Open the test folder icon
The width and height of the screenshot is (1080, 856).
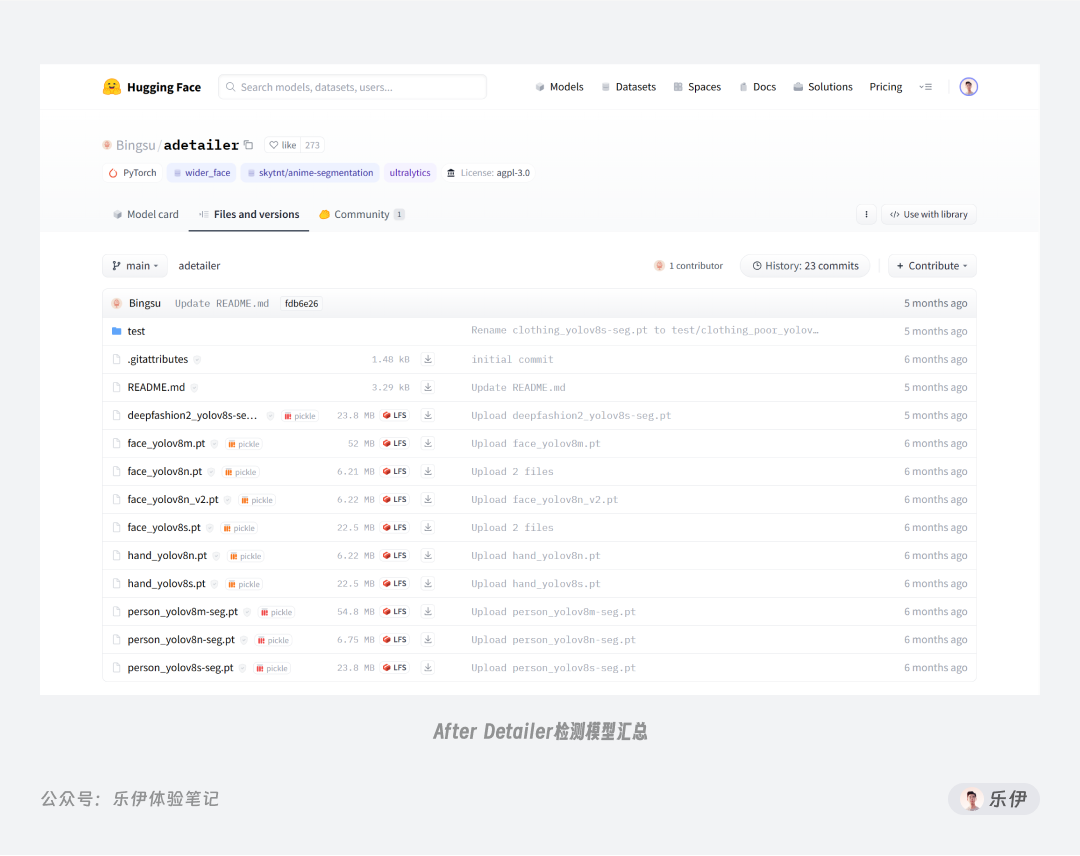[116, 331]
